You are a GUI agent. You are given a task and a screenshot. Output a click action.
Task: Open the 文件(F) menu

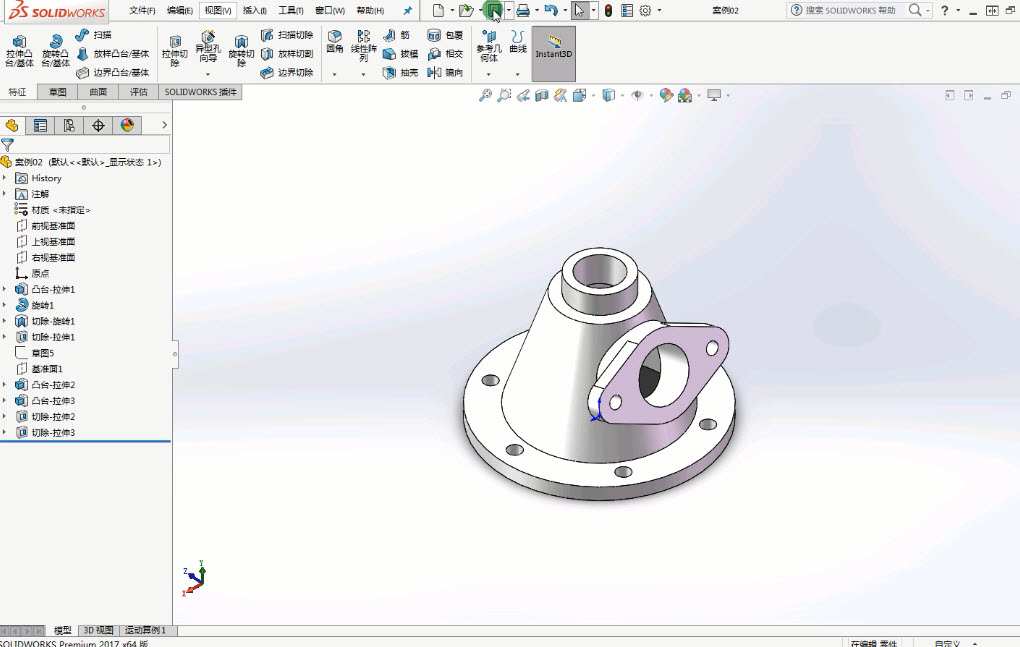(142, 10)
